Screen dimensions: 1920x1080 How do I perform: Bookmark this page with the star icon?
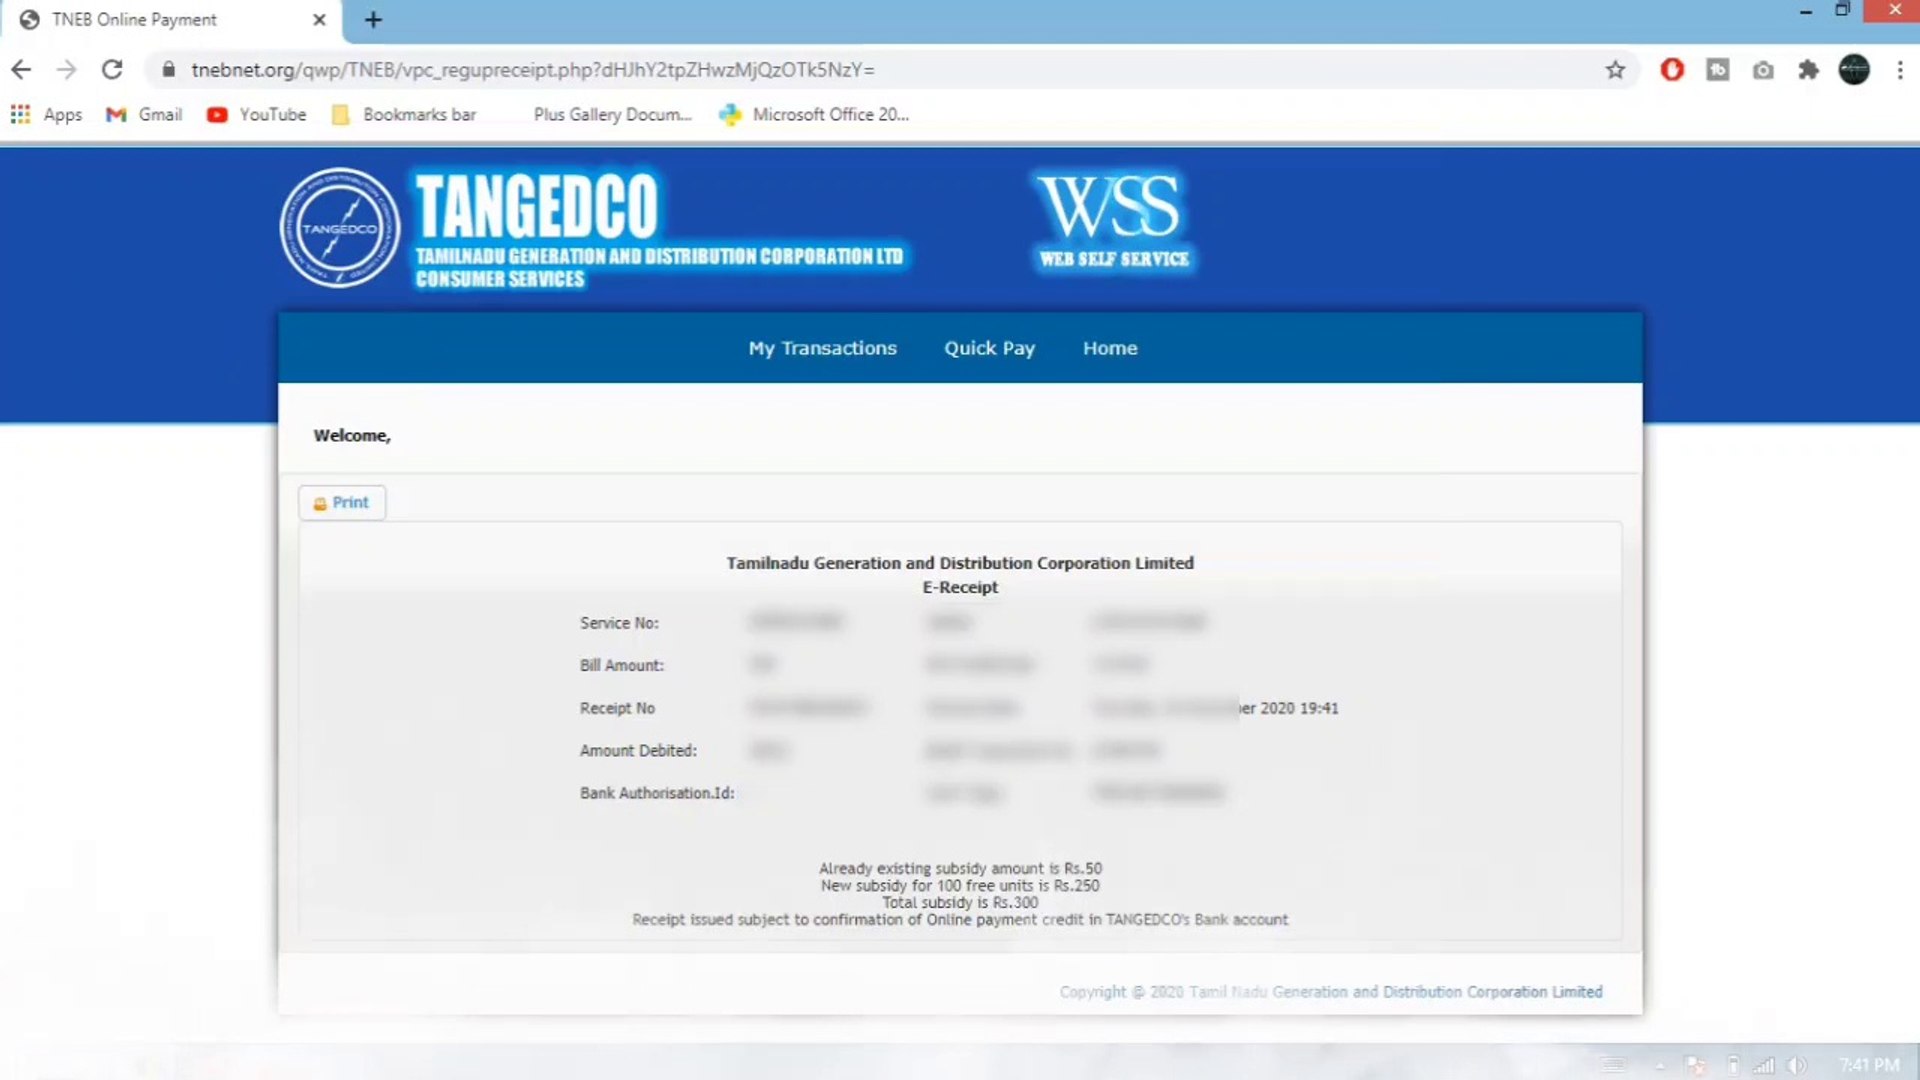tap(1615, 70)
